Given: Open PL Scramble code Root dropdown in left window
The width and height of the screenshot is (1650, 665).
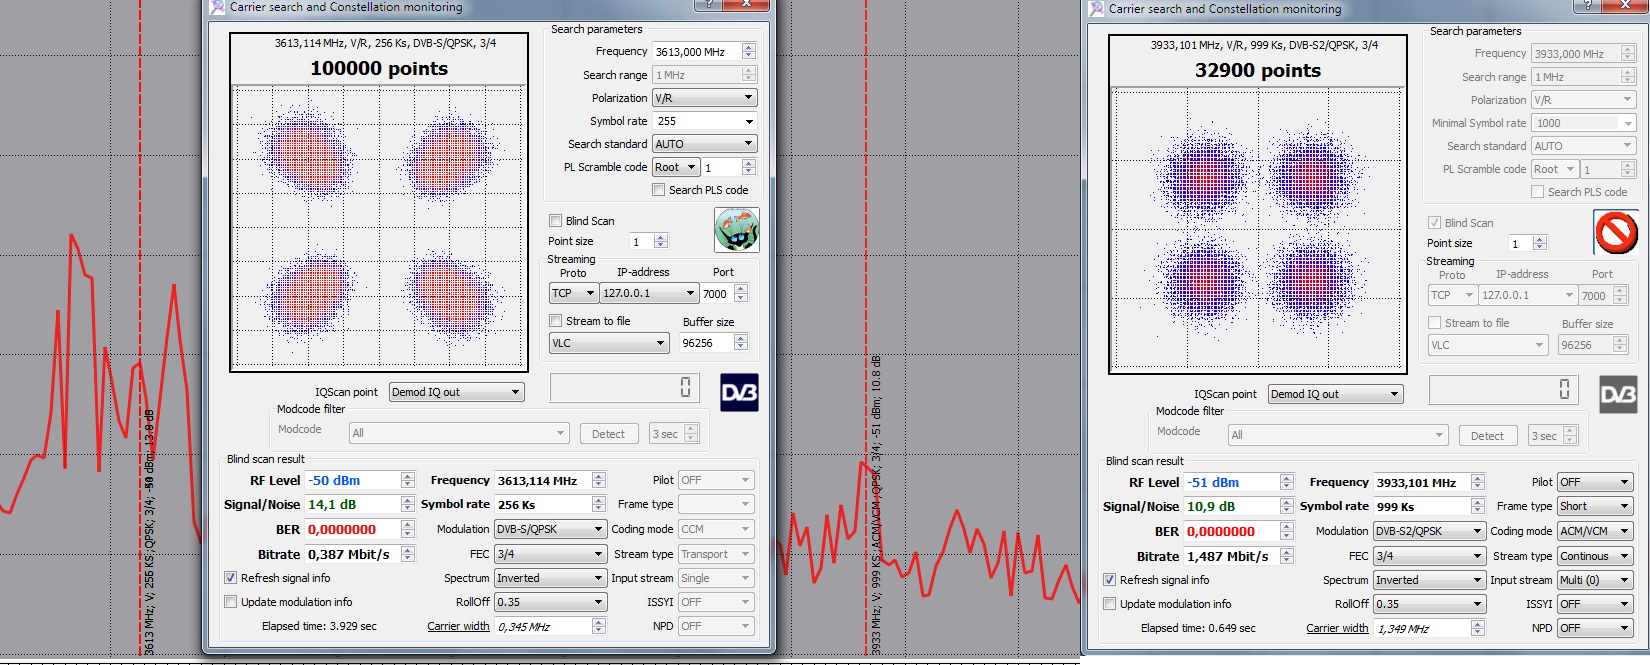Looking at the screenshot, I should coord(676,167).
